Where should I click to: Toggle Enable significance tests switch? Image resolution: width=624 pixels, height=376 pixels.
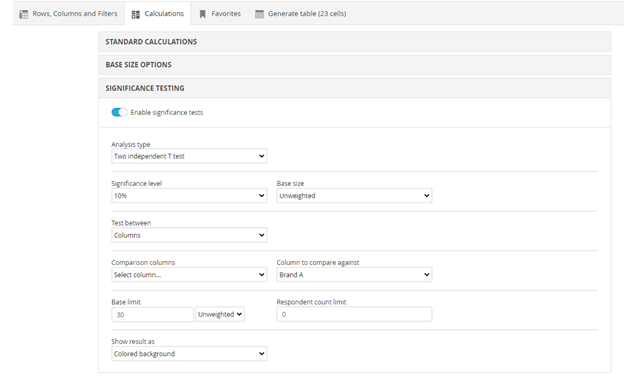[x=119, y=113]
